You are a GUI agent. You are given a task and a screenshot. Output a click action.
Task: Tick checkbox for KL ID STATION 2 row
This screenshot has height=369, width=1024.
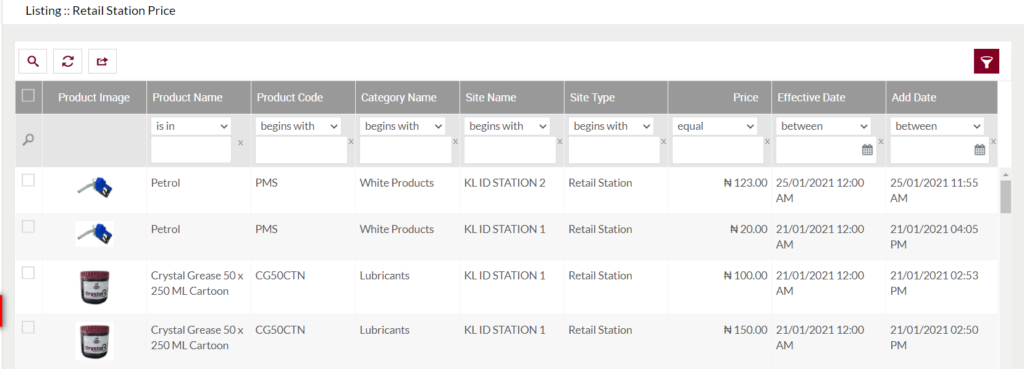point(28,181)
